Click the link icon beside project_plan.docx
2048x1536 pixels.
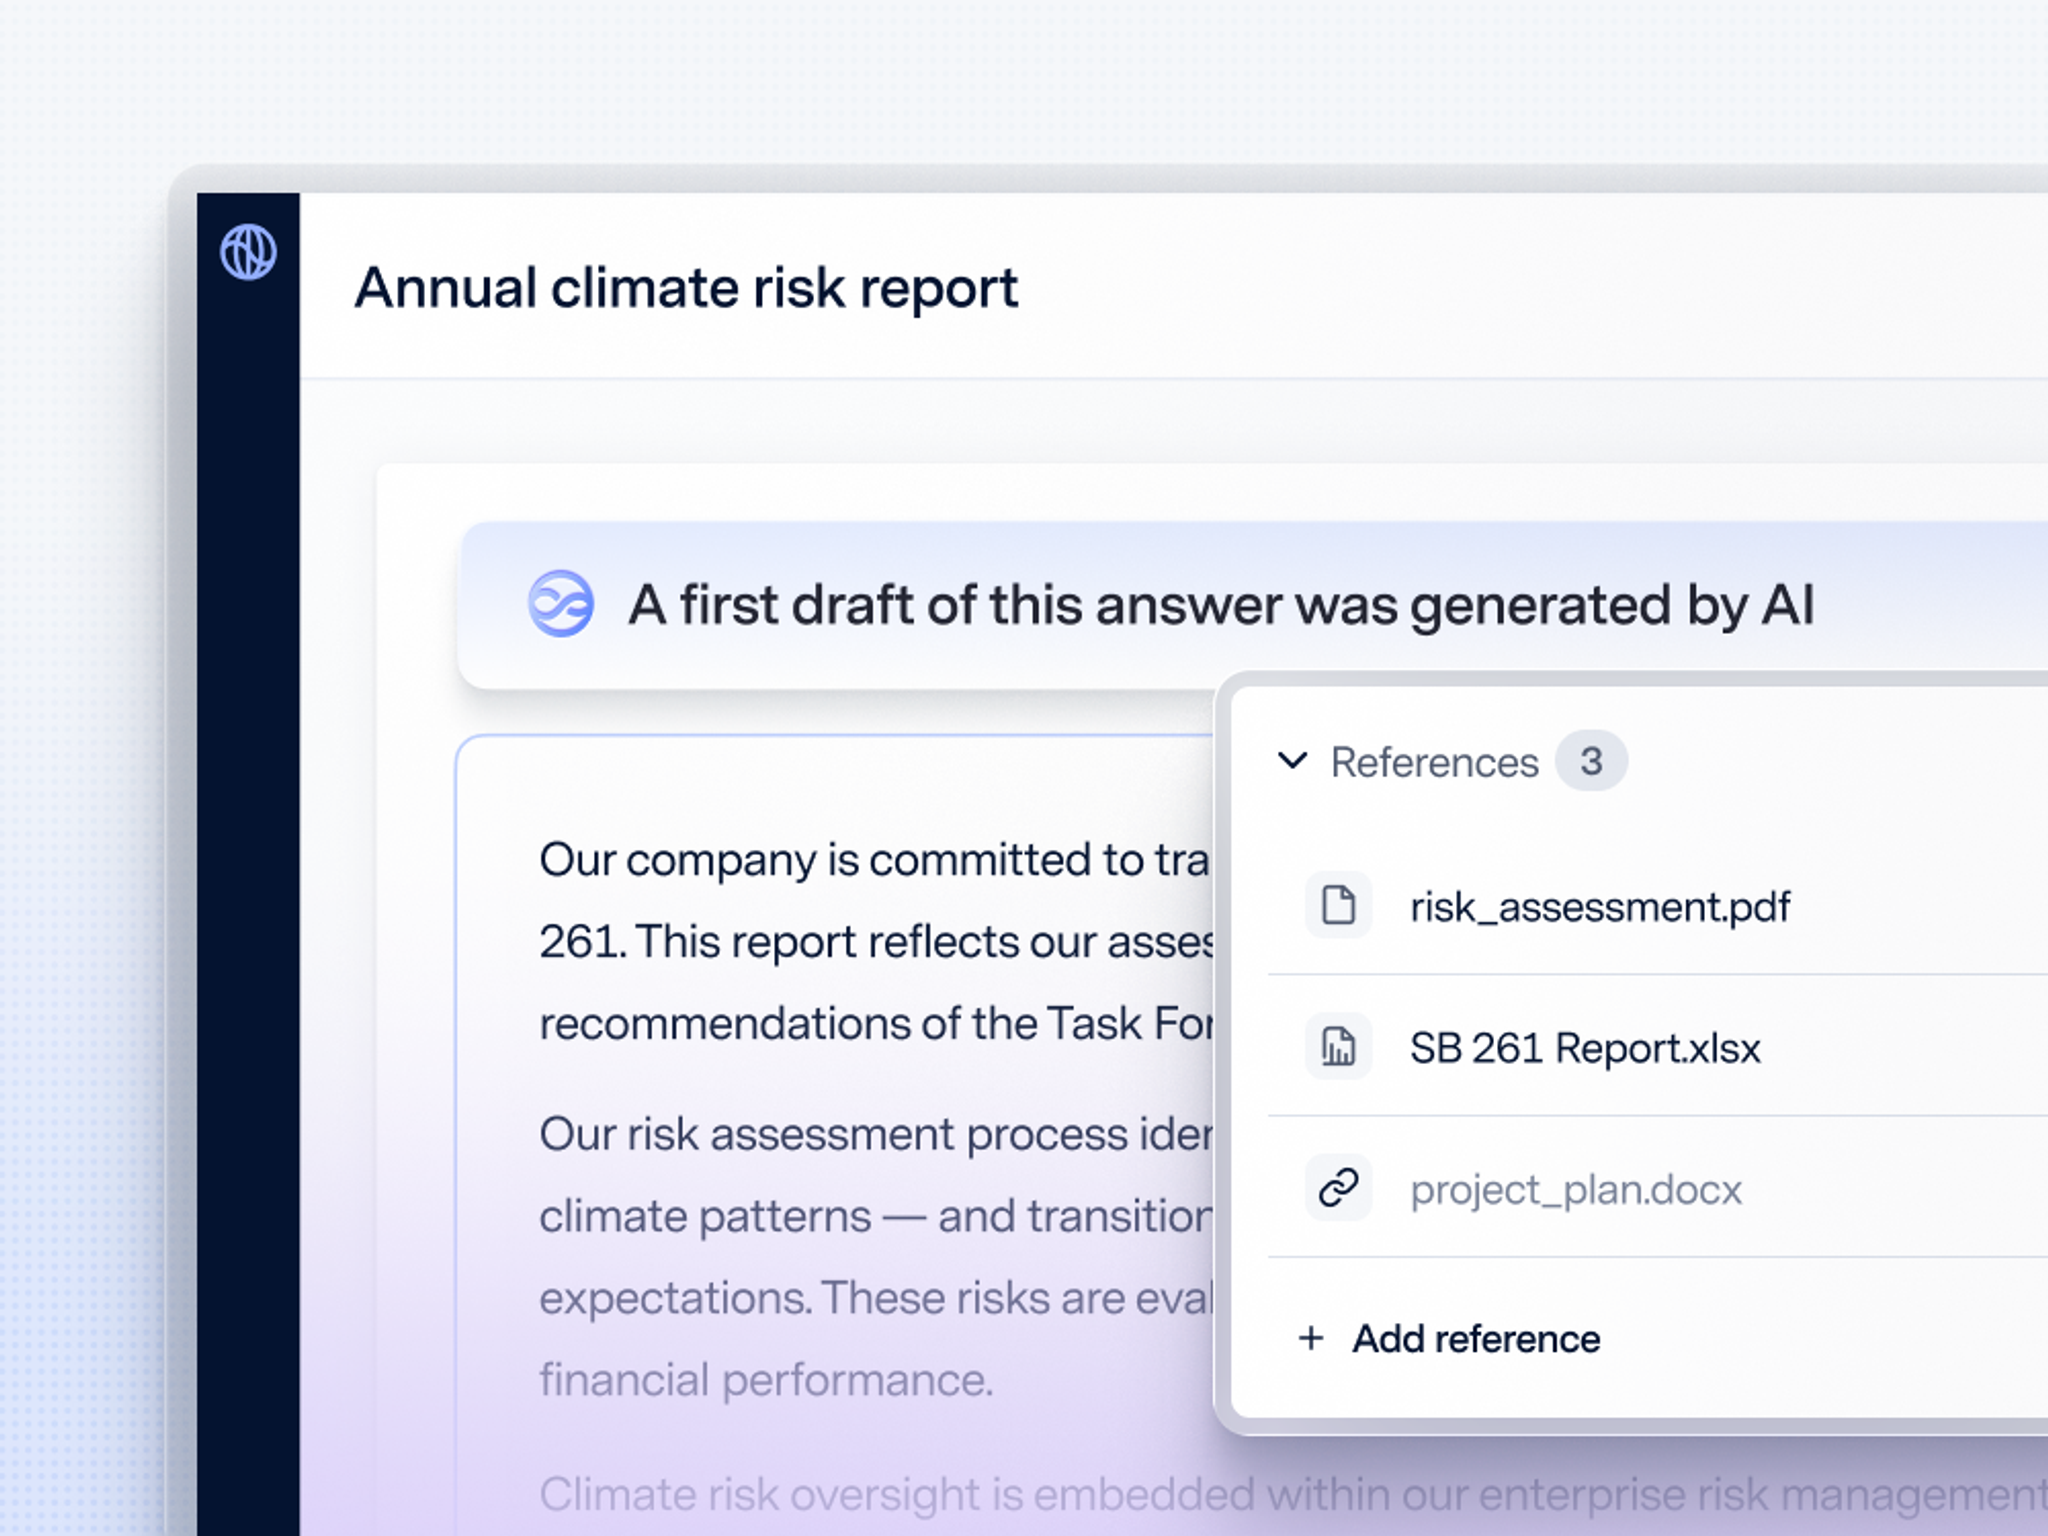1338,1188
